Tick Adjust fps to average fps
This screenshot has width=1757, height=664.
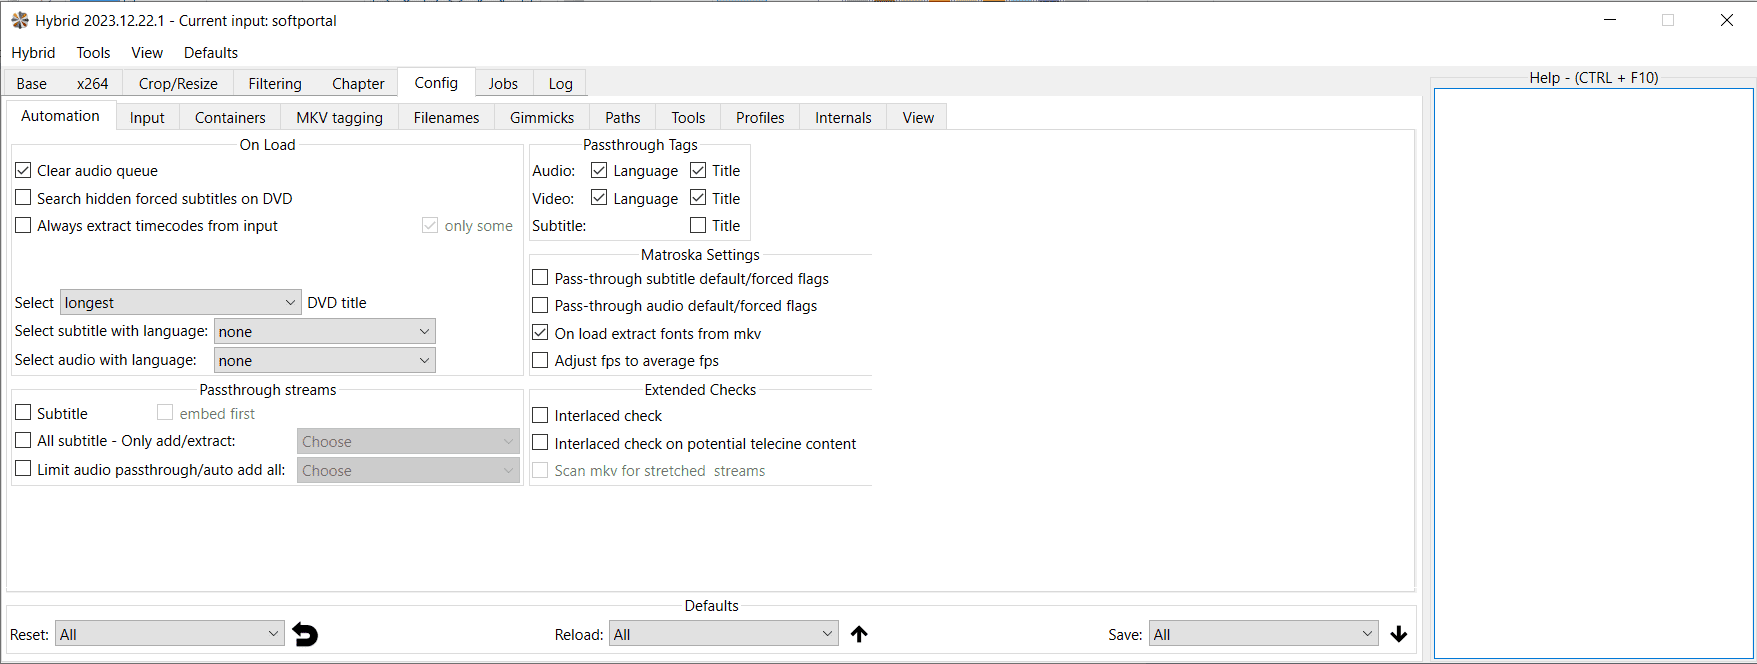coord(540,360)
